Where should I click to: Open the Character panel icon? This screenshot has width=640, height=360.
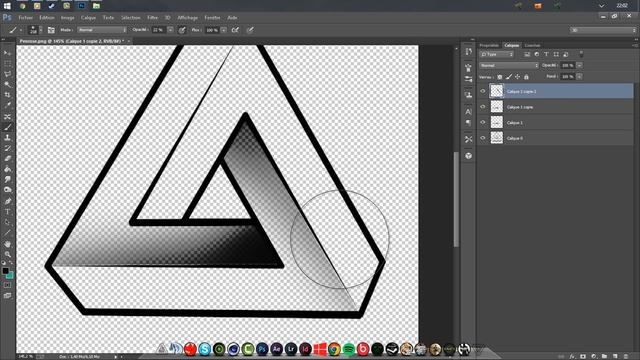point(468,111)
